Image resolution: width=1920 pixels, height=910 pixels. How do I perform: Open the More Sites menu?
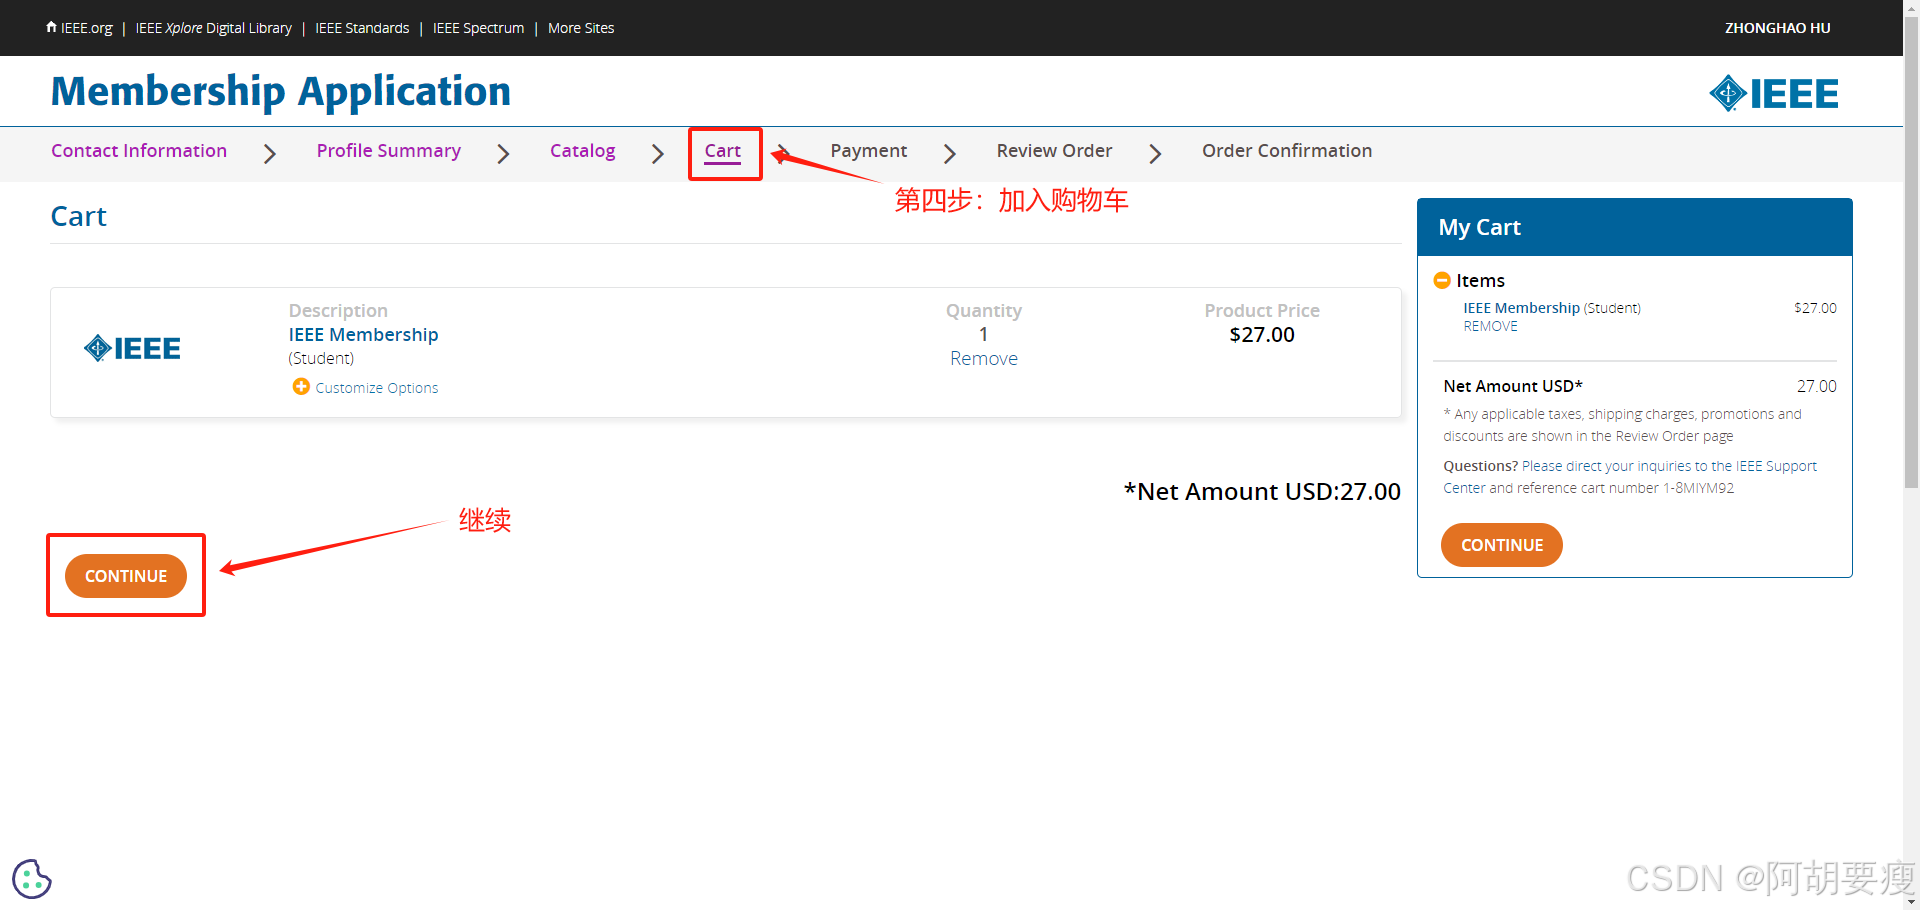point(581,28)
